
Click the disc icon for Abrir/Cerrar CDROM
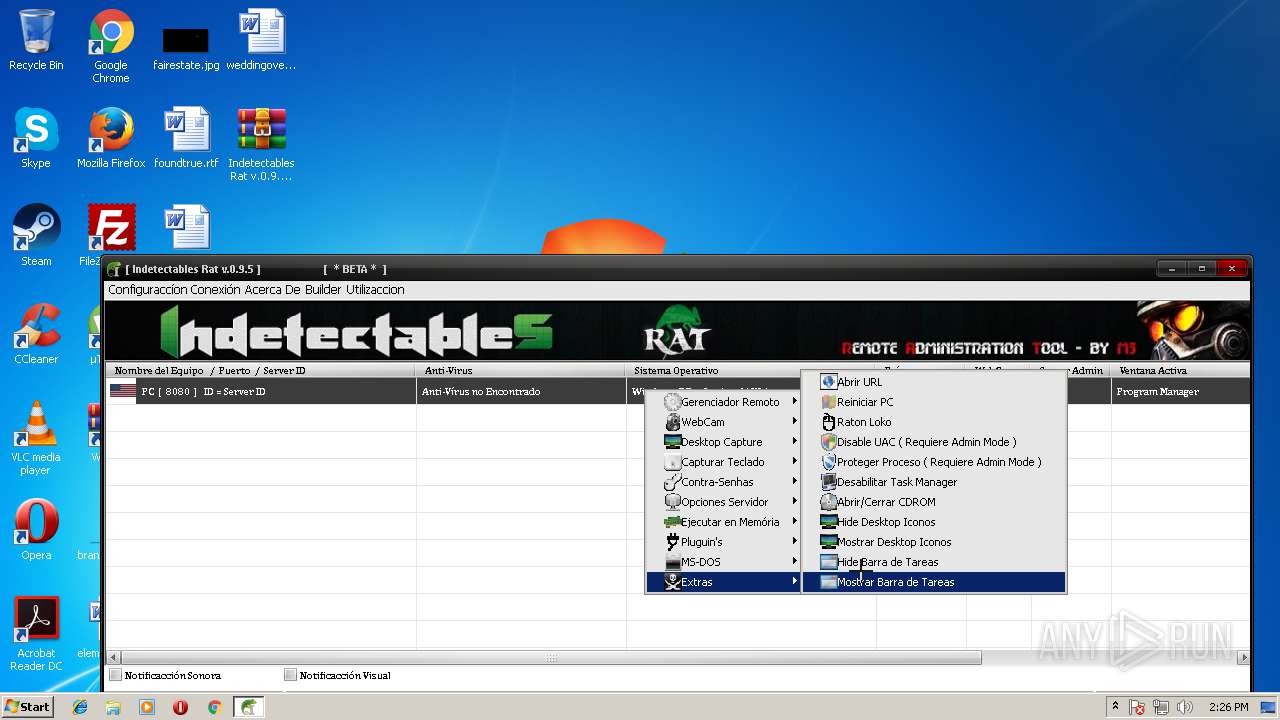pyautogui.click(x=828, y=502)
